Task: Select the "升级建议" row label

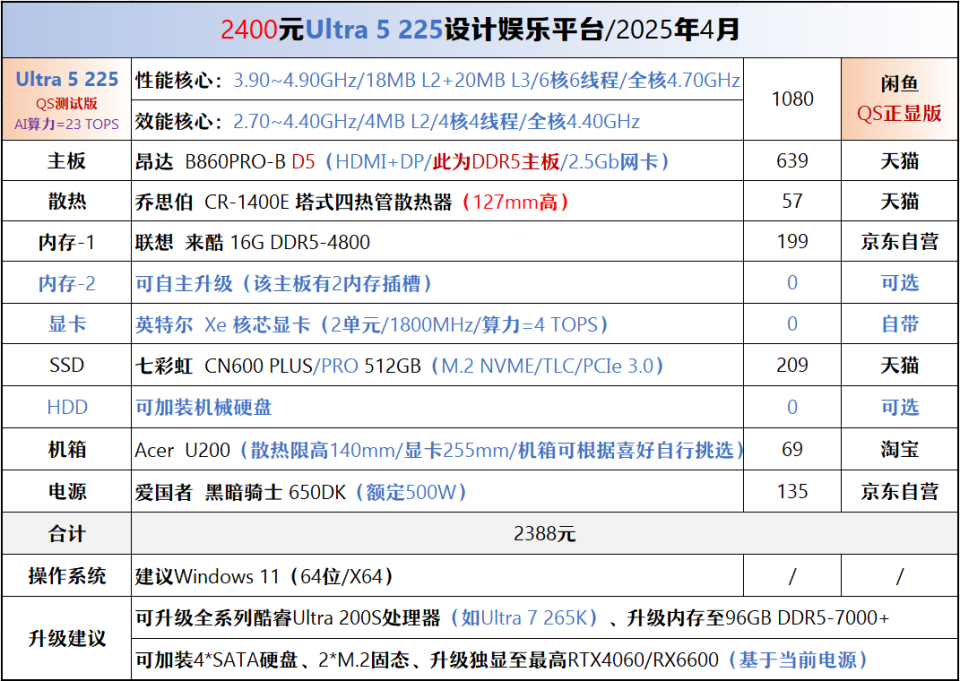Action: (x=67, y=639)
